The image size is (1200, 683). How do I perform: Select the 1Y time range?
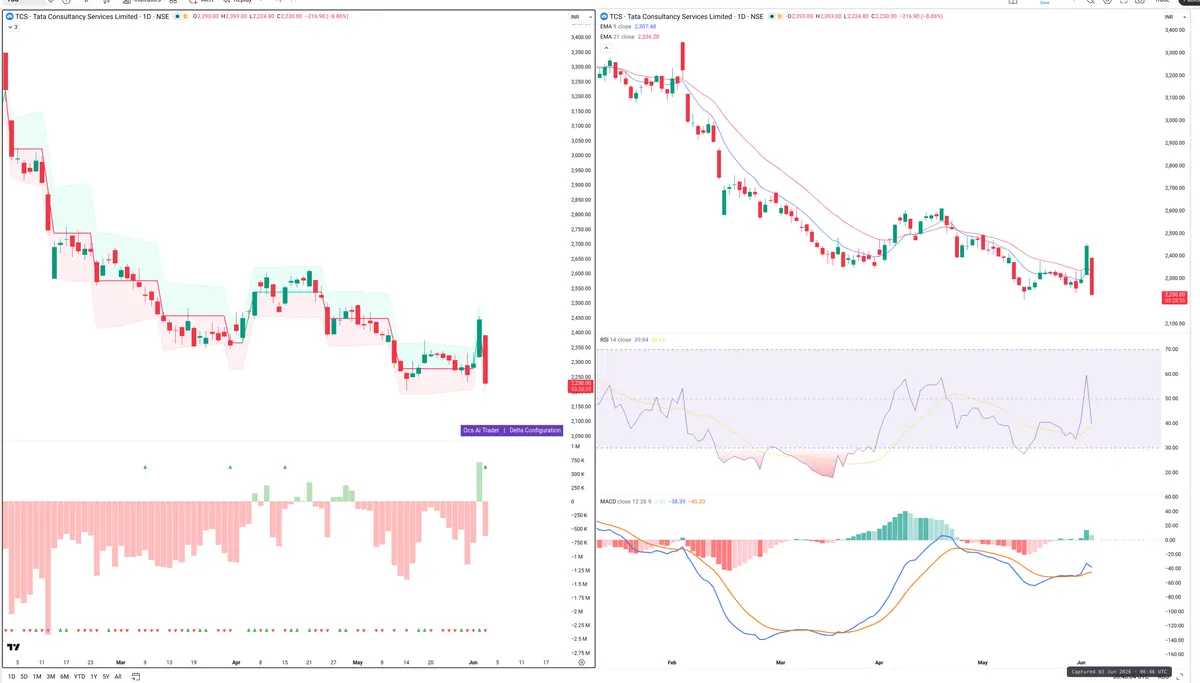[94, 677]
